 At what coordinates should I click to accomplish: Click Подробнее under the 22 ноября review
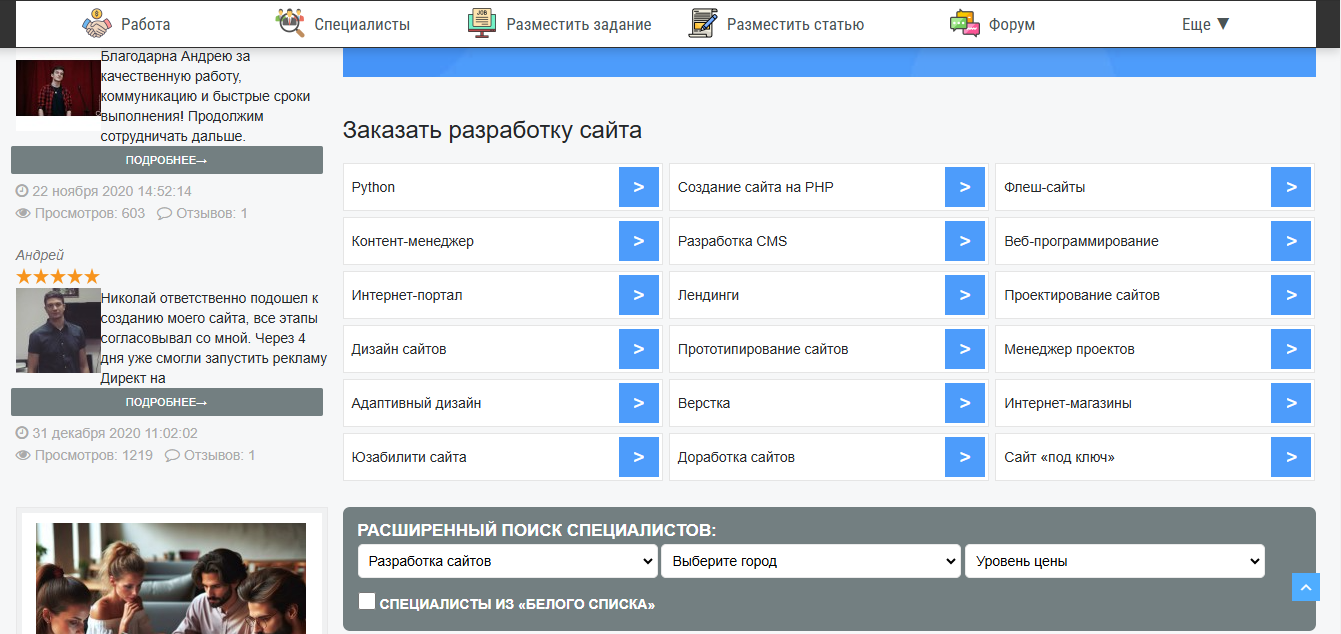coord(167,160)
